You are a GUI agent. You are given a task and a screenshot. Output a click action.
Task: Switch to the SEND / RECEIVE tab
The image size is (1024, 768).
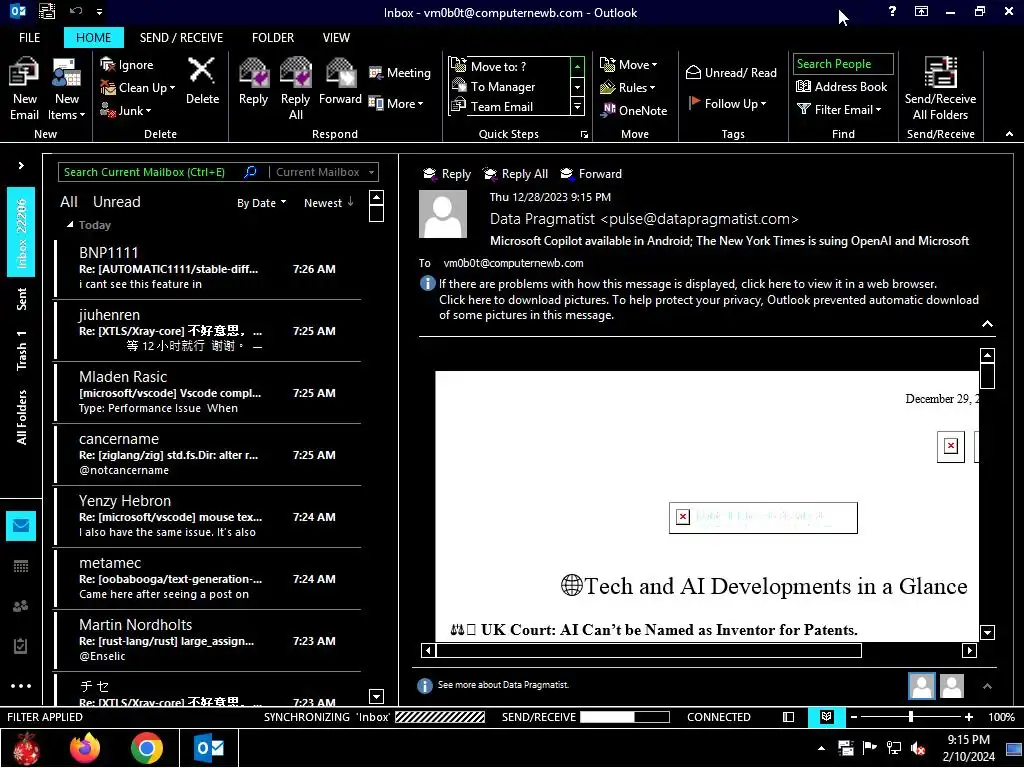[181, 37]
